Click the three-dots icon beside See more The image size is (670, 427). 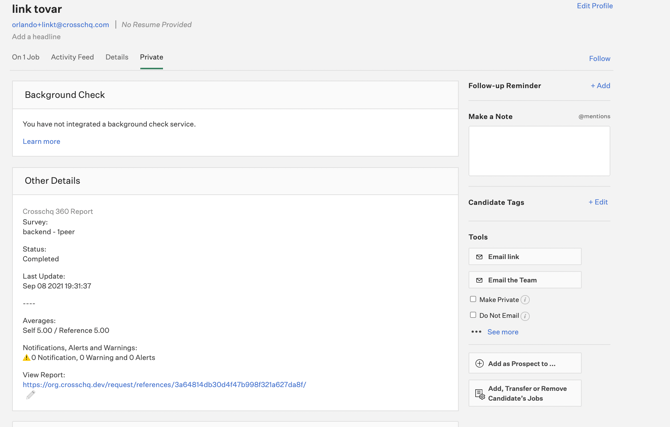tap(476, 332)
